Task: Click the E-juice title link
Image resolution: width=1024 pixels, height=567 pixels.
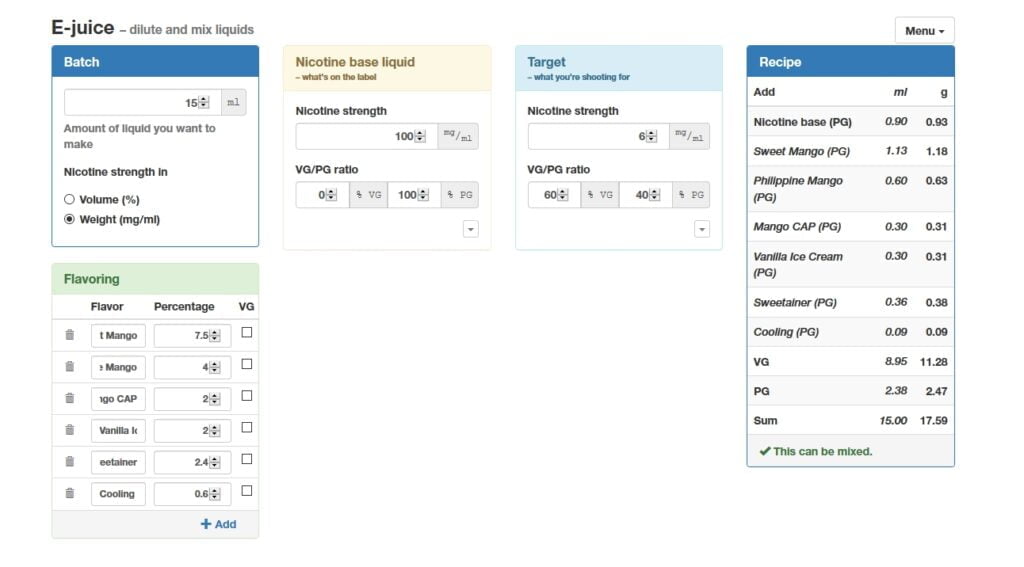Action: tap(83, 27)
